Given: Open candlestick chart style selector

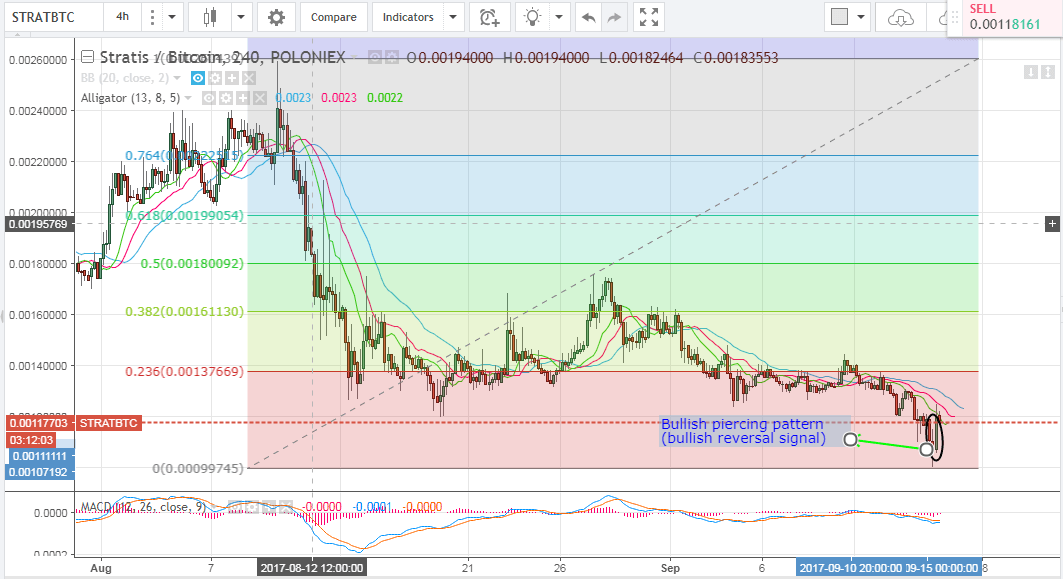Looking at the screenshot, I should pos(210,17).
